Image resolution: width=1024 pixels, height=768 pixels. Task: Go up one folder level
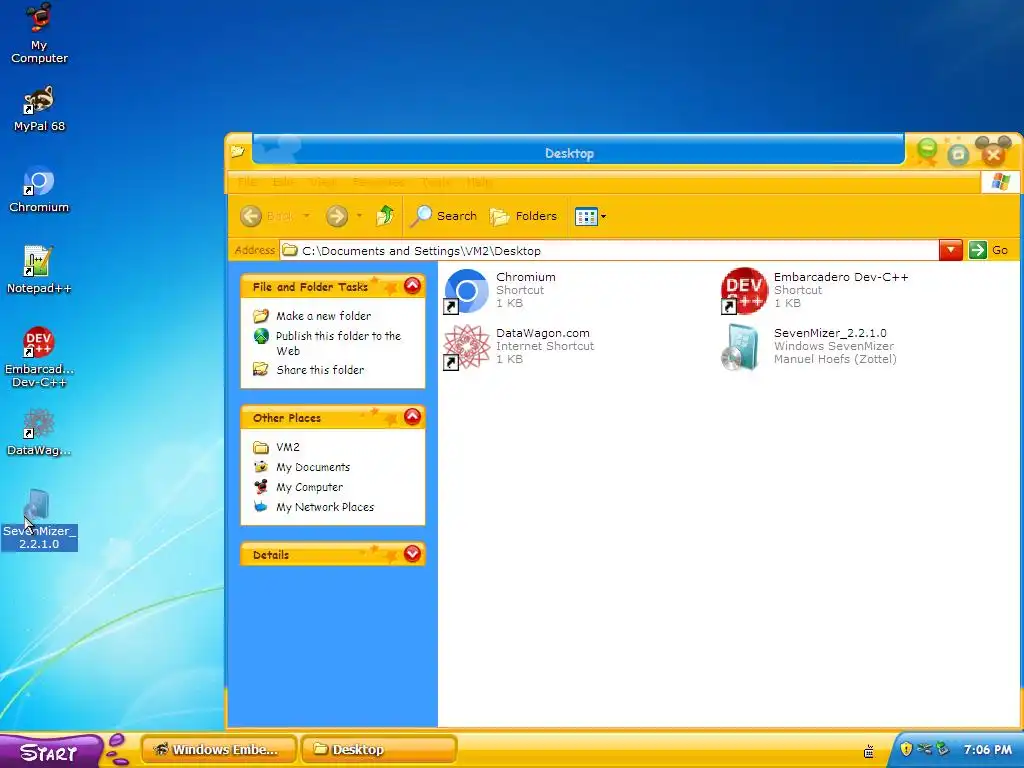coord(385,216)
